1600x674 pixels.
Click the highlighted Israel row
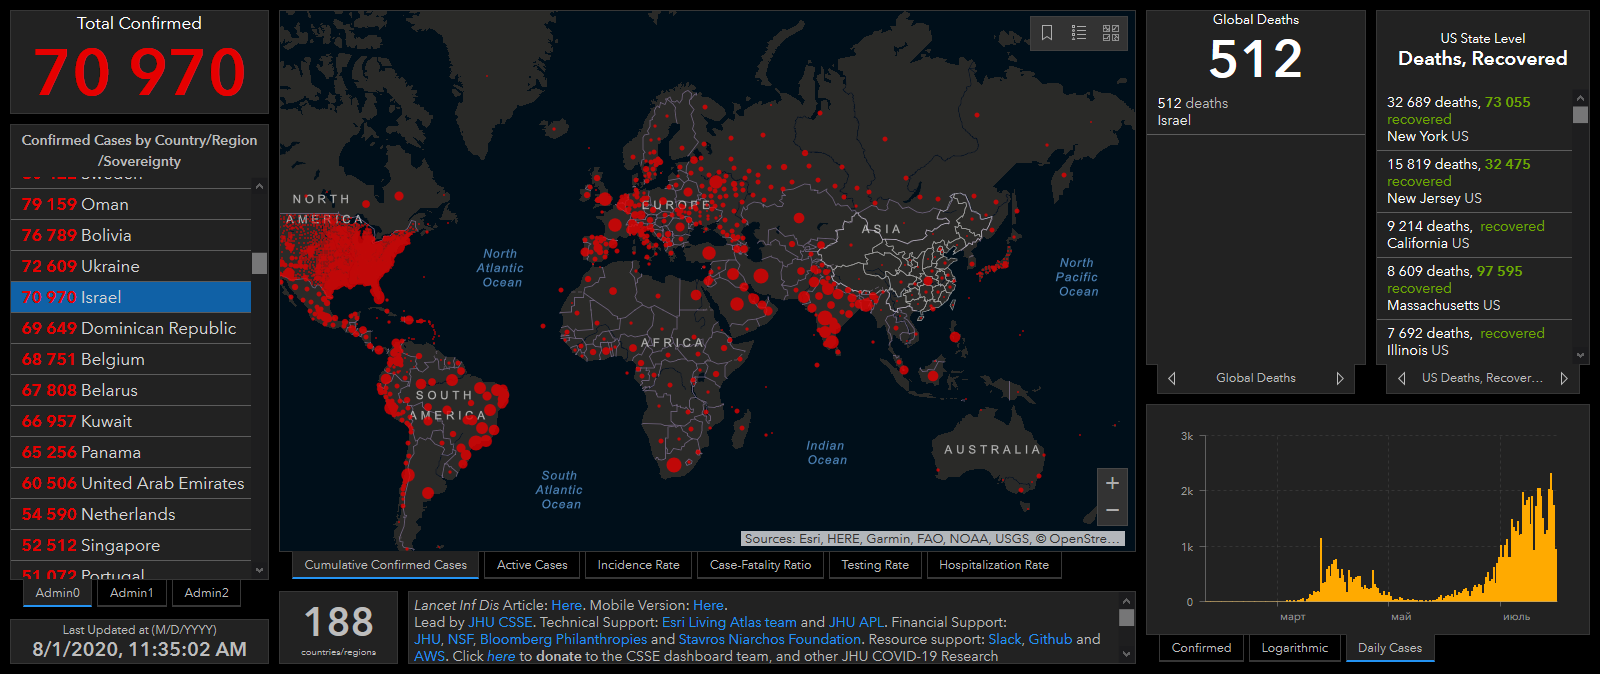point(131,297)
